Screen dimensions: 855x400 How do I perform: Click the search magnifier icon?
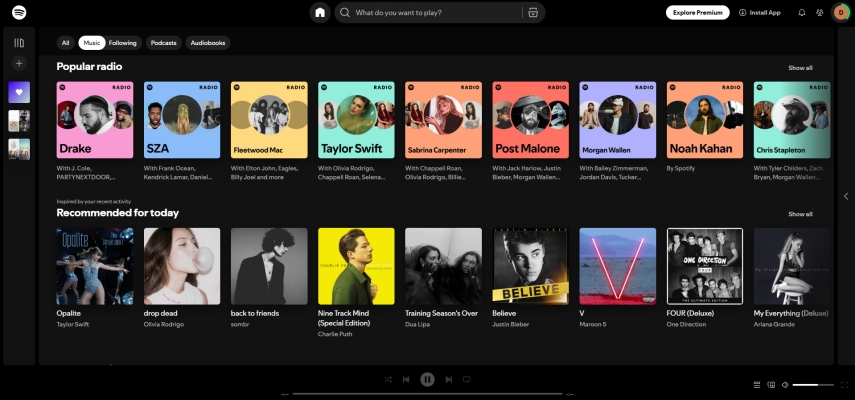pyautogui.click(x=345, y=13)
